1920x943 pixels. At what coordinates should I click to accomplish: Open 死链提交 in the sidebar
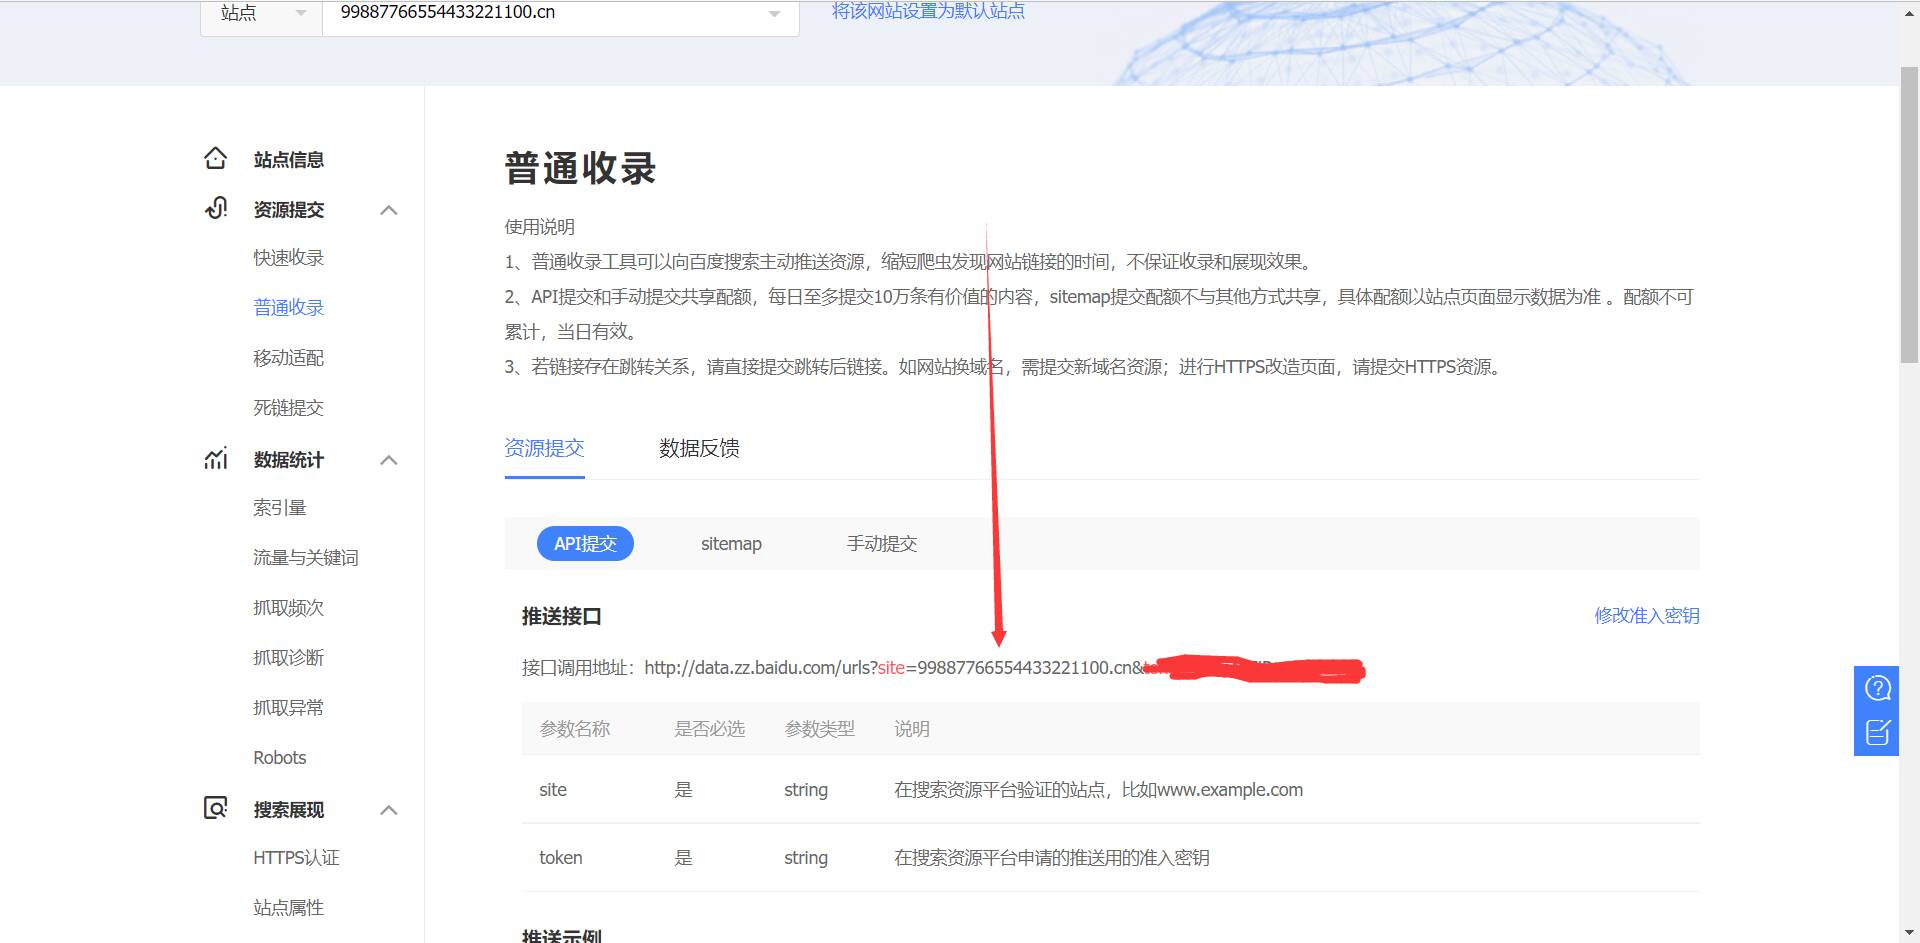[288, 407]
